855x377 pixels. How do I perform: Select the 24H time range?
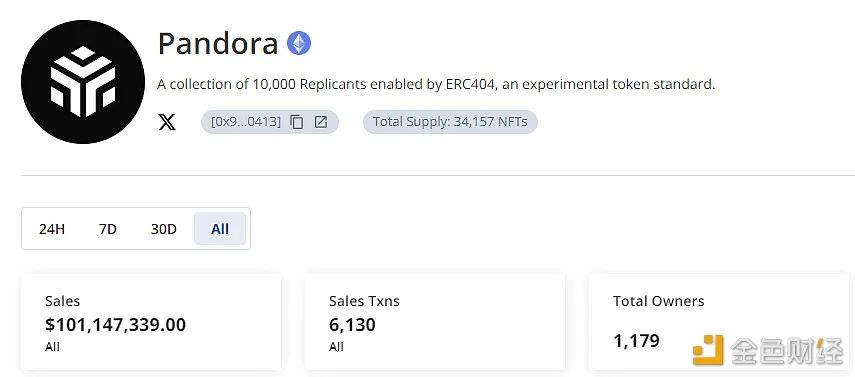tap(52, 229)
